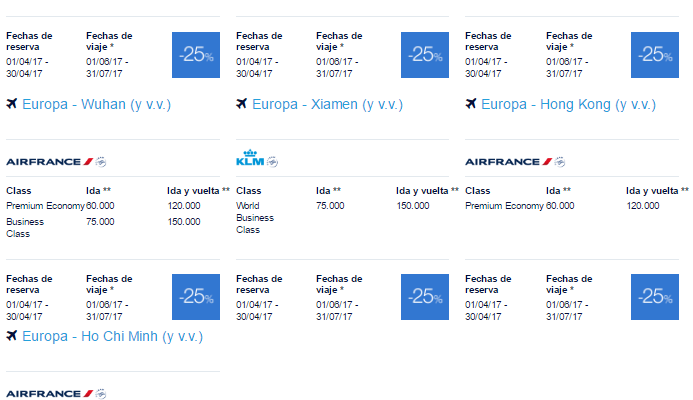Viewport: 693px width, 400px height.
Task: Select the 150.000 World Business Class round-trip price
Action: 413,206
